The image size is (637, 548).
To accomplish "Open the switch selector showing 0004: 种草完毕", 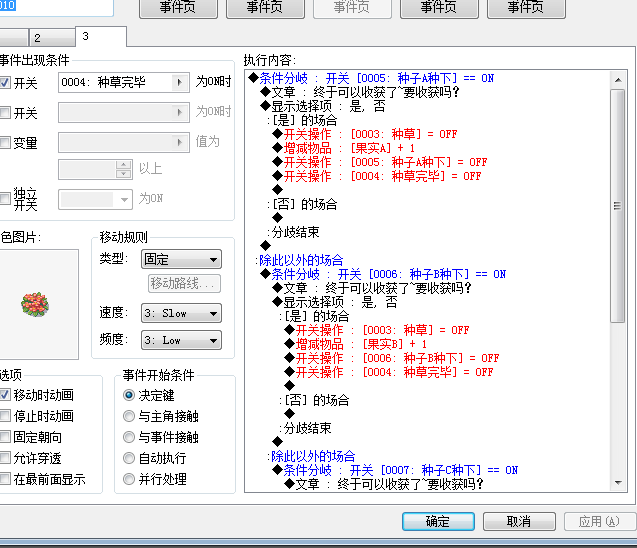I will pyautogui.click(x=124, y=82).
